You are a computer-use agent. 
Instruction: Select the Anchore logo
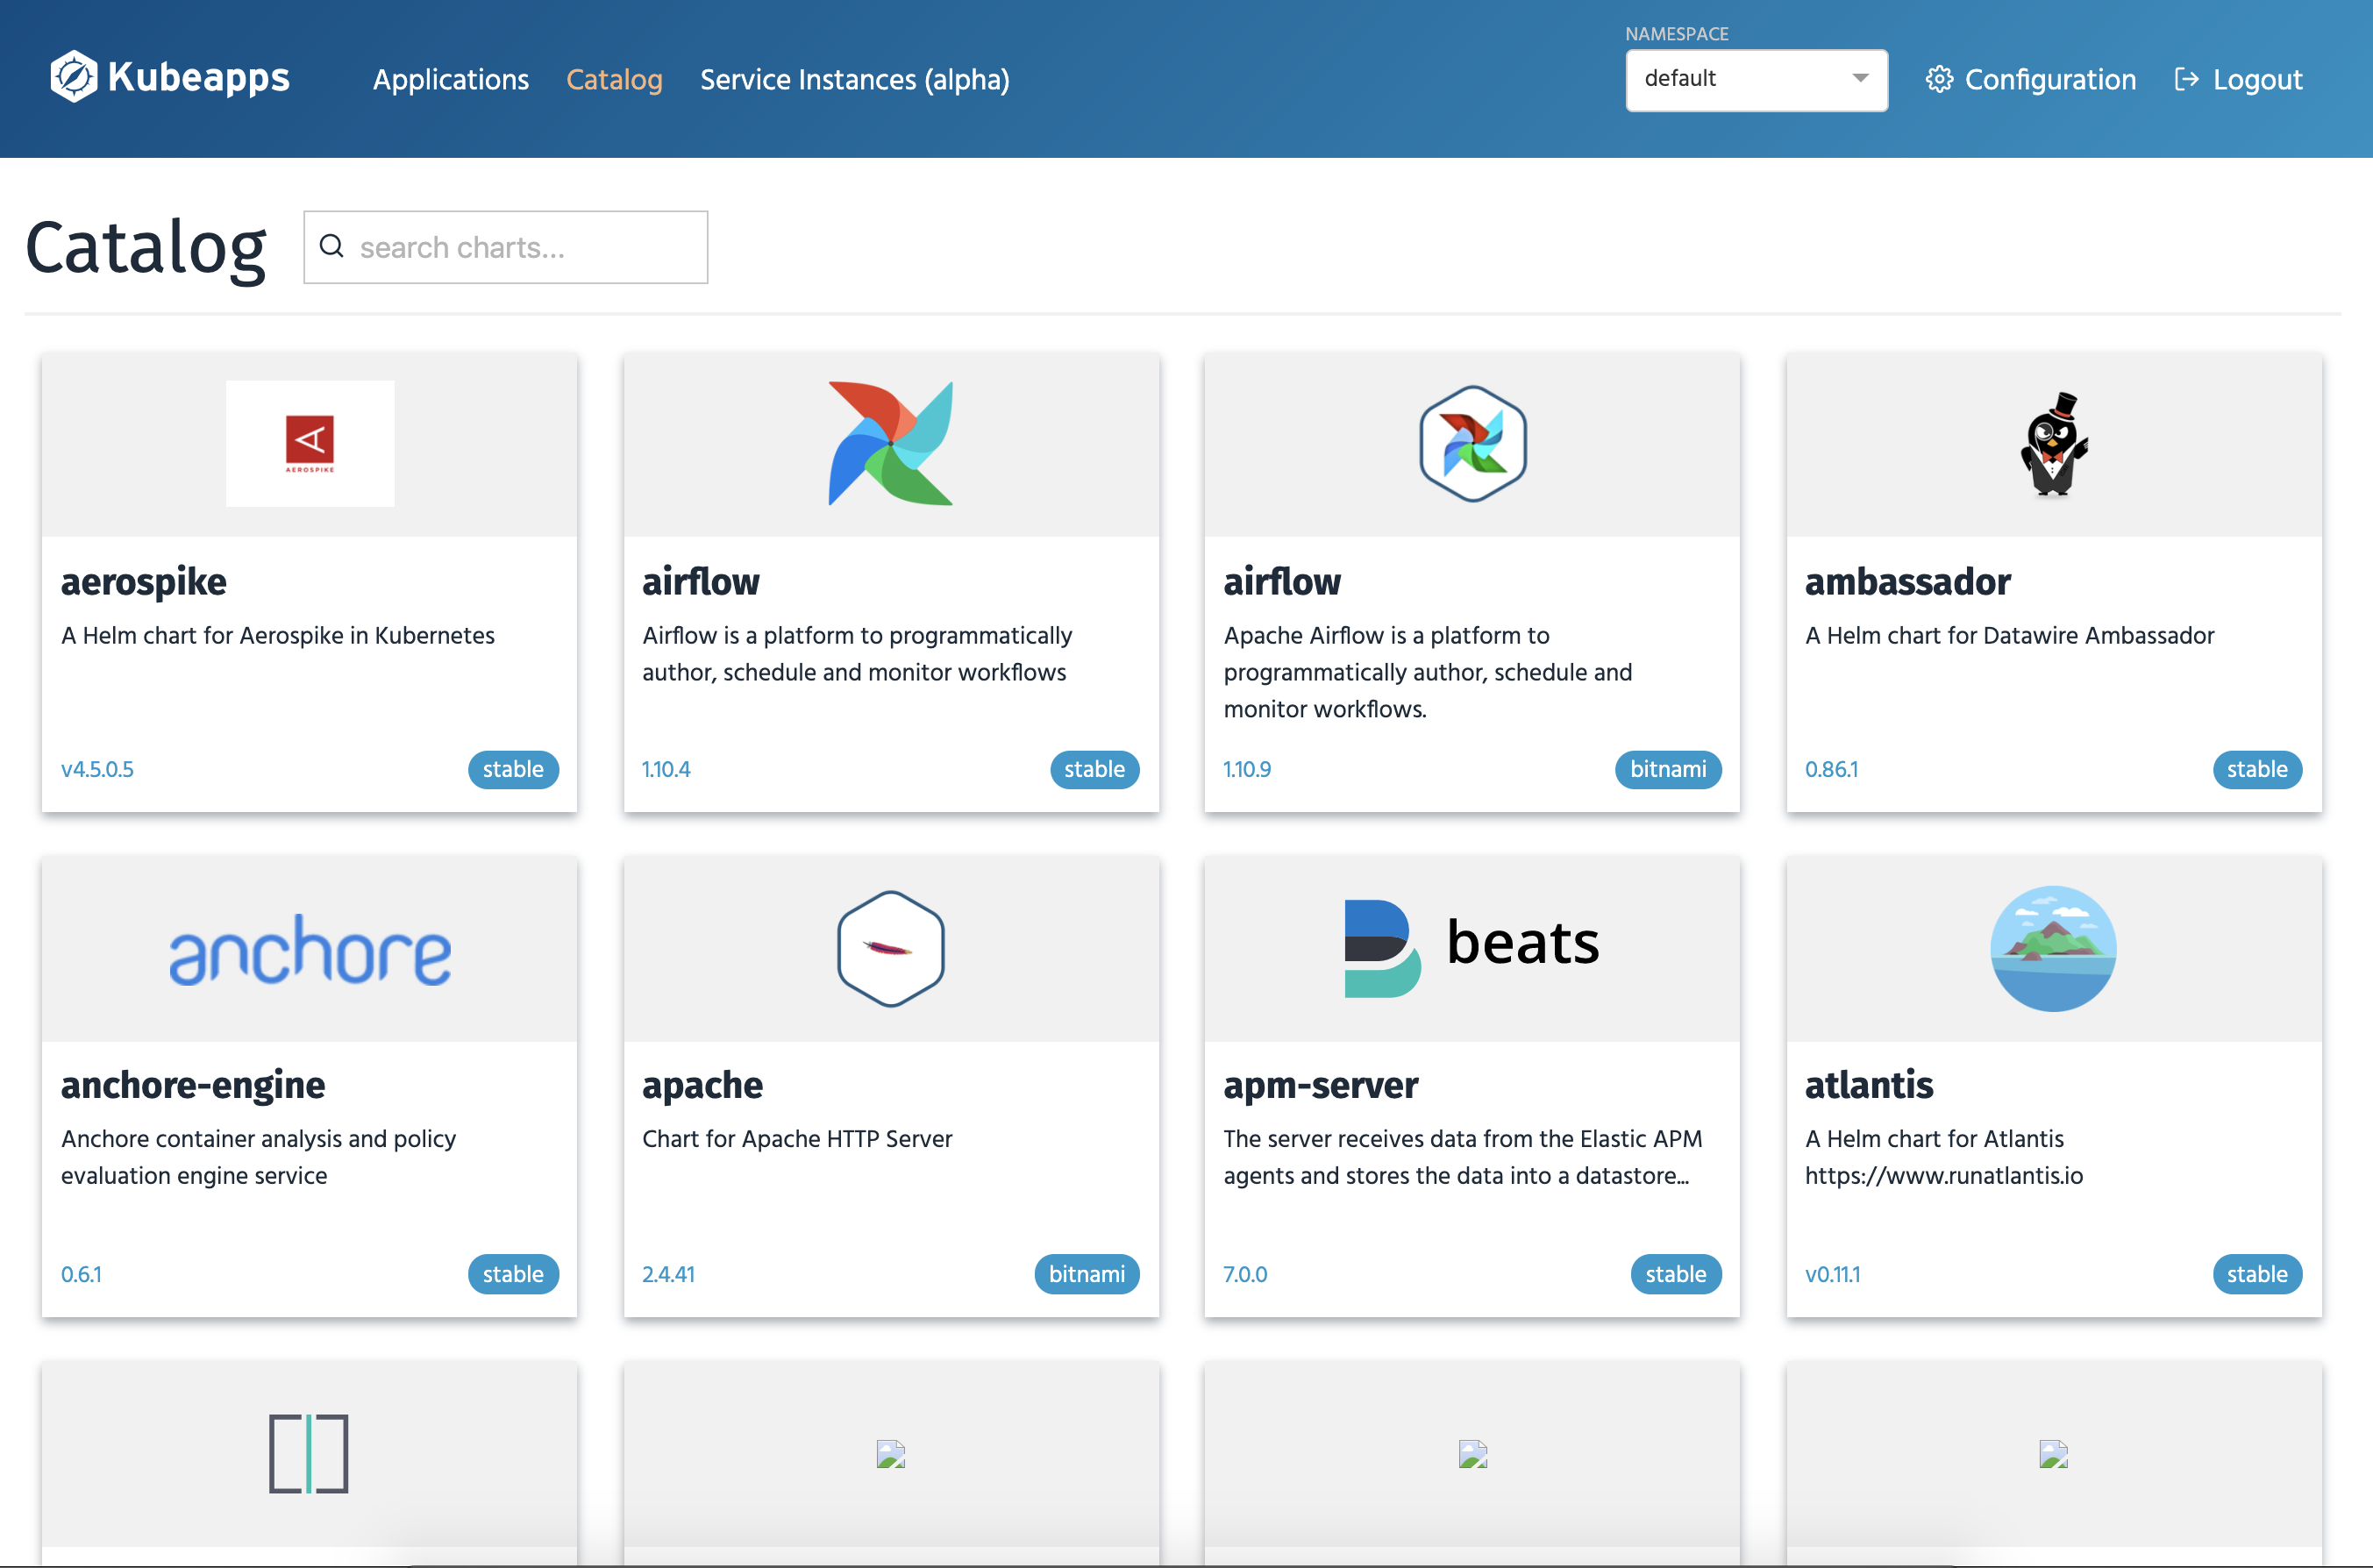[x=309, y=948]
